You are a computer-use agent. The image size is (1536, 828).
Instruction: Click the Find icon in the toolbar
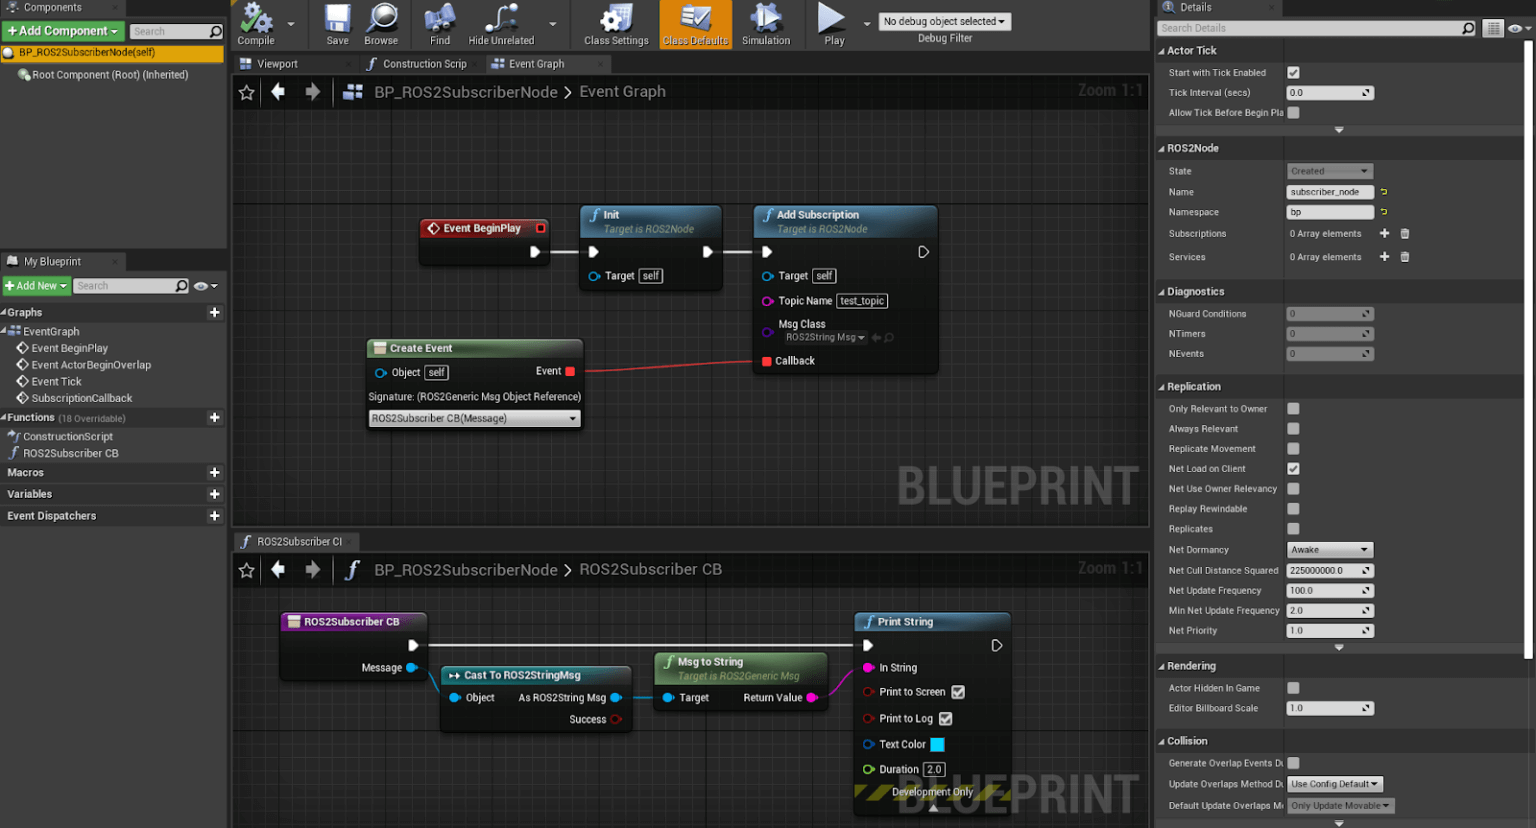click(440, 22)
